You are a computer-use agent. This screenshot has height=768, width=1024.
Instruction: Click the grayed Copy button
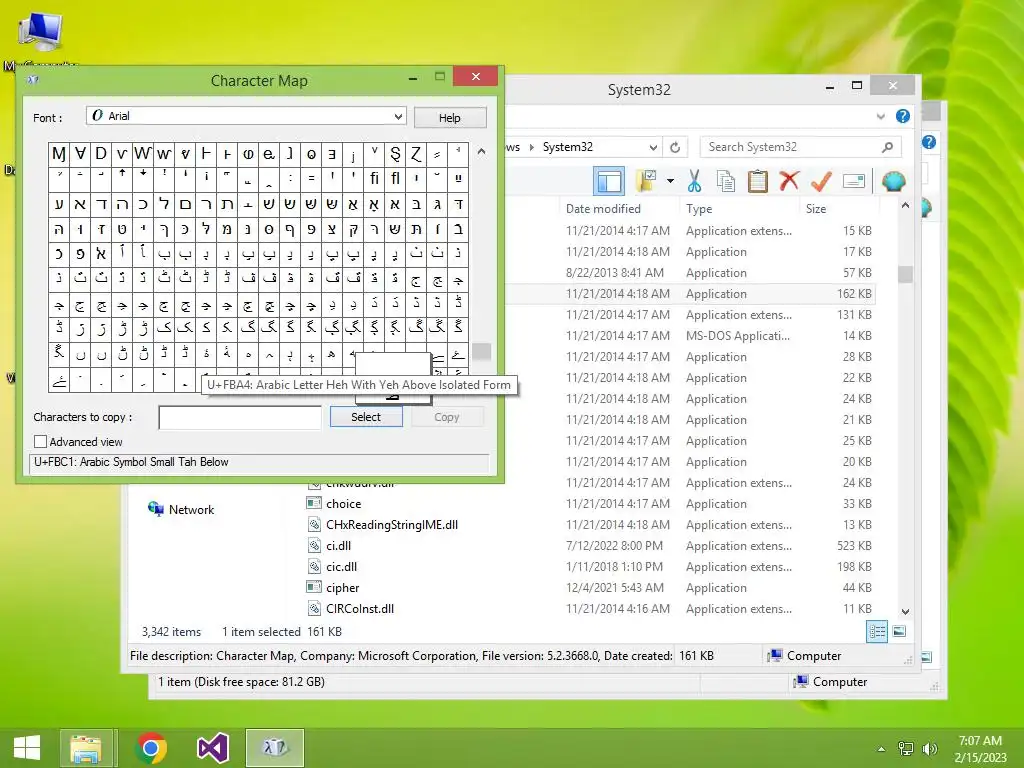coord(447,417)
